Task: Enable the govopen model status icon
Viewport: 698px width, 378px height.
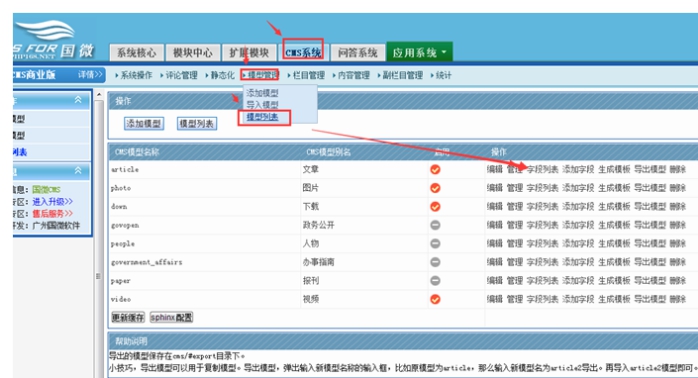Action: point(435,225)
